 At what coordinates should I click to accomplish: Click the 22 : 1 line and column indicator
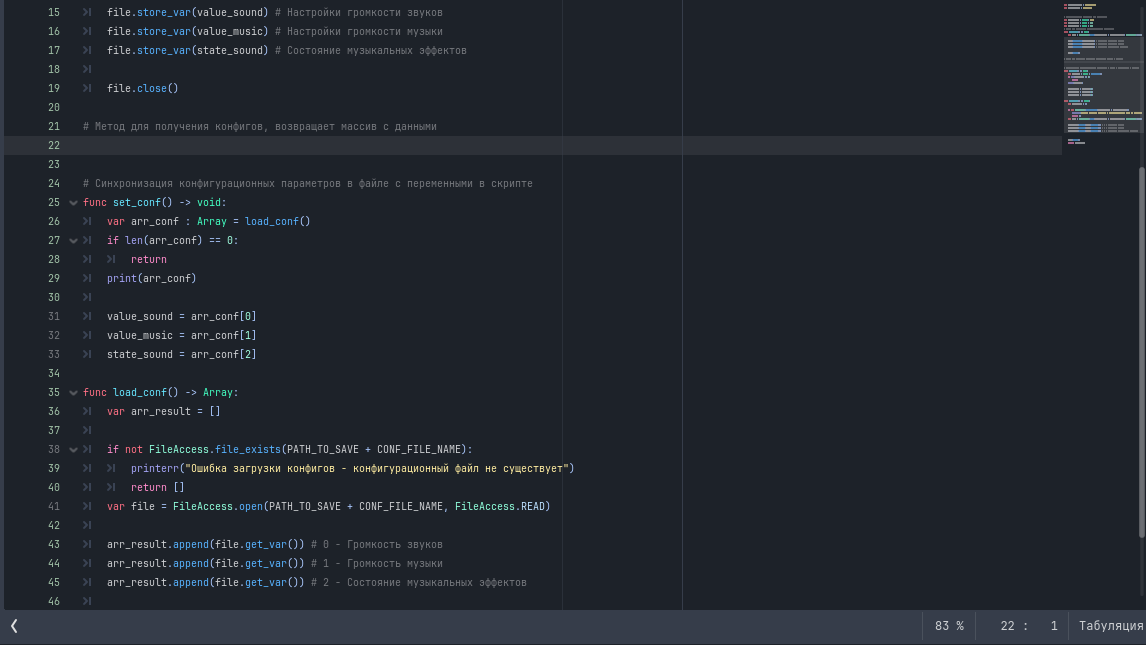tap(1029, 626)
